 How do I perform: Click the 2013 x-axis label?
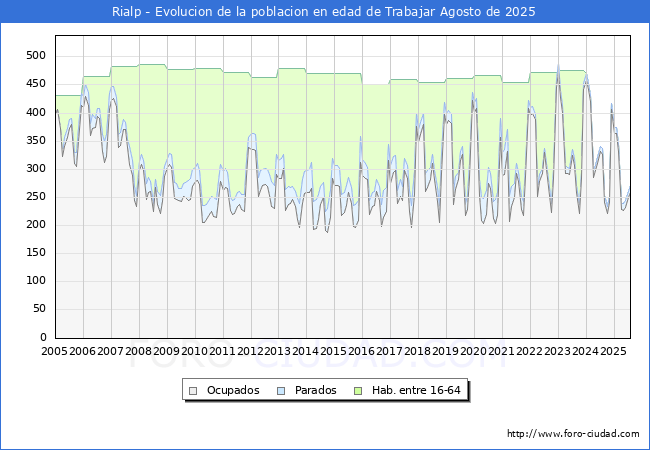(278, 351)
